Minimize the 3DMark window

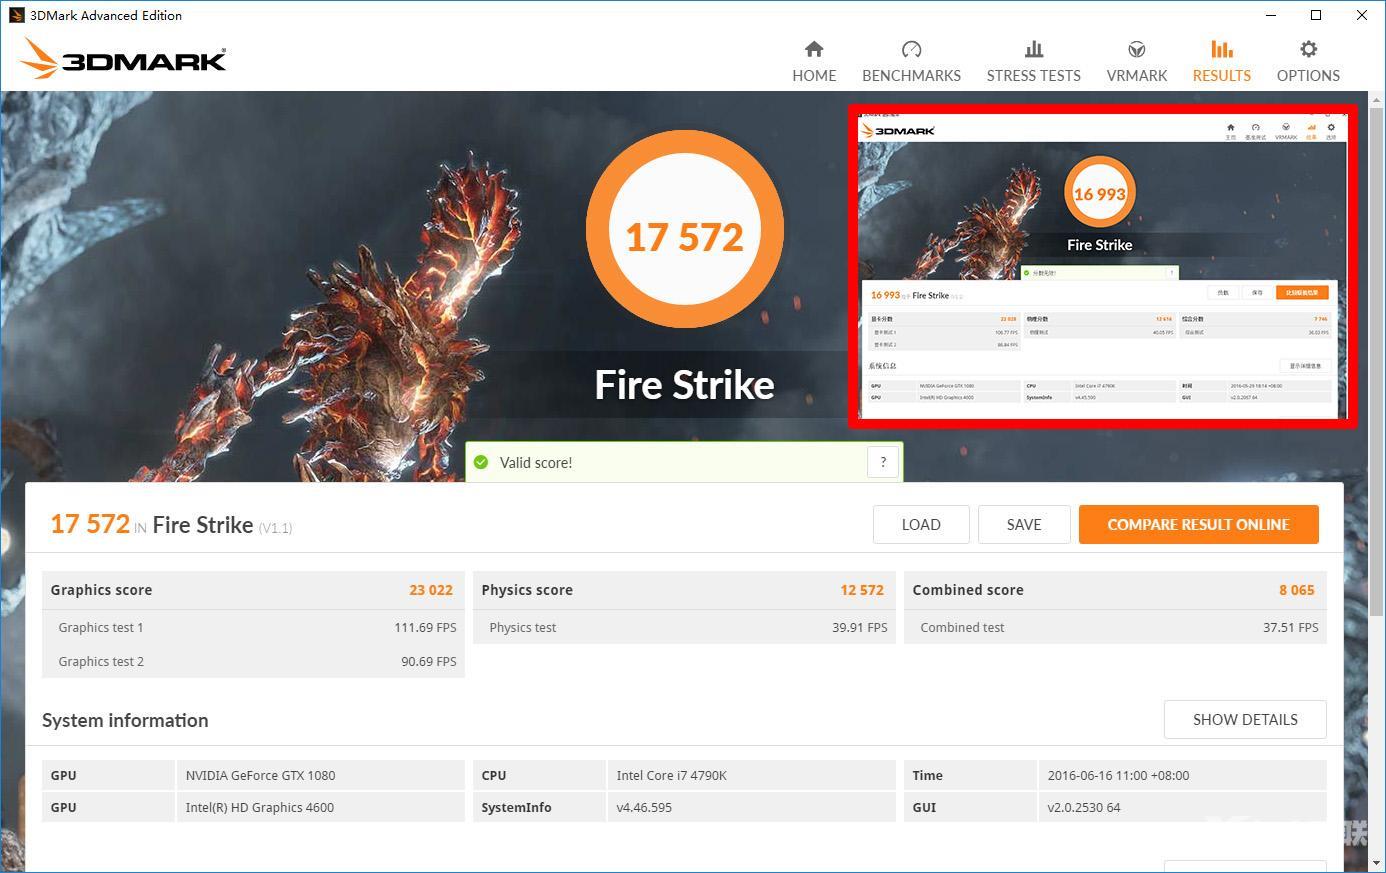click(1271, 15)
